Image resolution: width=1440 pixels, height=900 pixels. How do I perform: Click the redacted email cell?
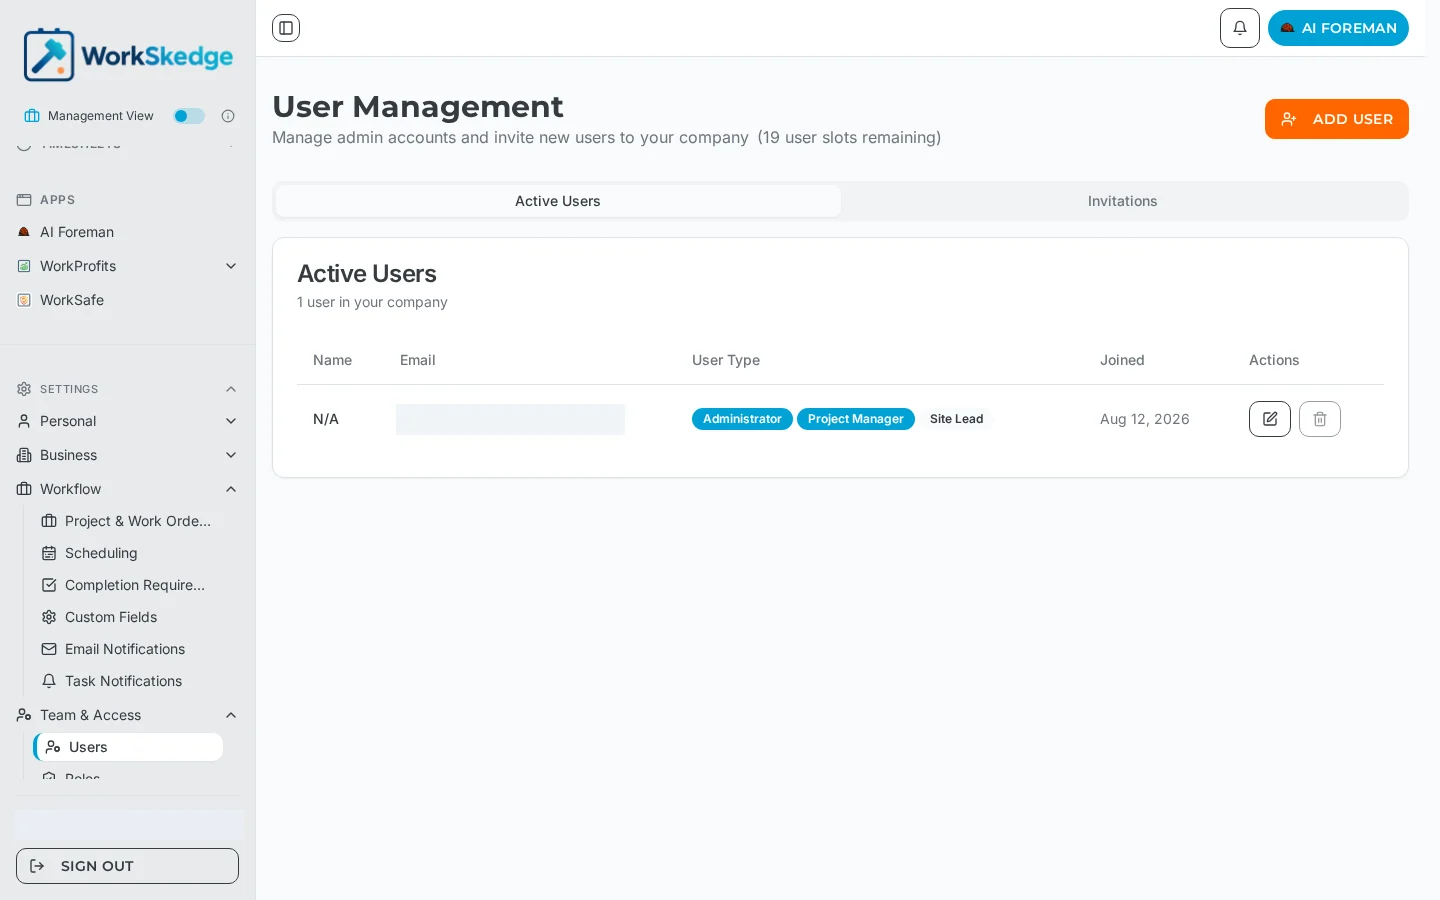tap(510, 419)
